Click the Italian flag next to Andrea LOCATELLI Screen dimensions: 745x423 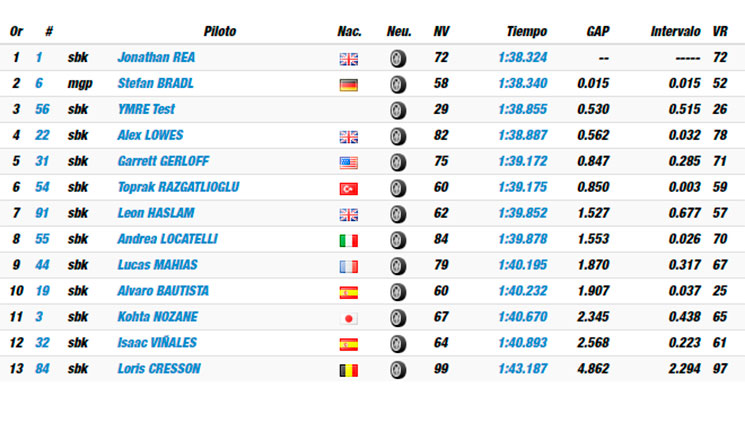(349, 240)
